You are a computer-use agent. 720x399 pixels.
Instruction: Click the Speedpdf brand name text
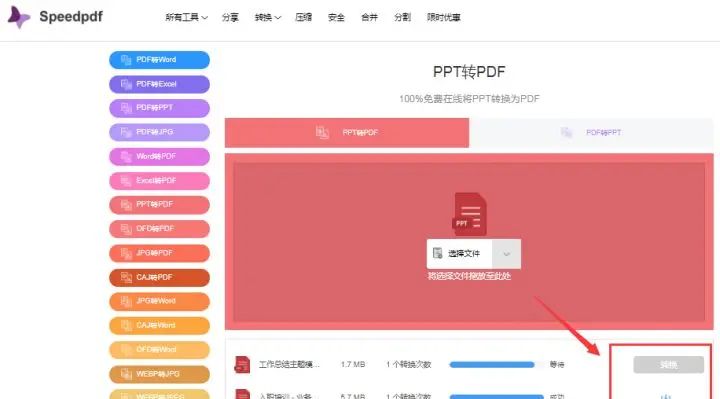tap(71, 17)
